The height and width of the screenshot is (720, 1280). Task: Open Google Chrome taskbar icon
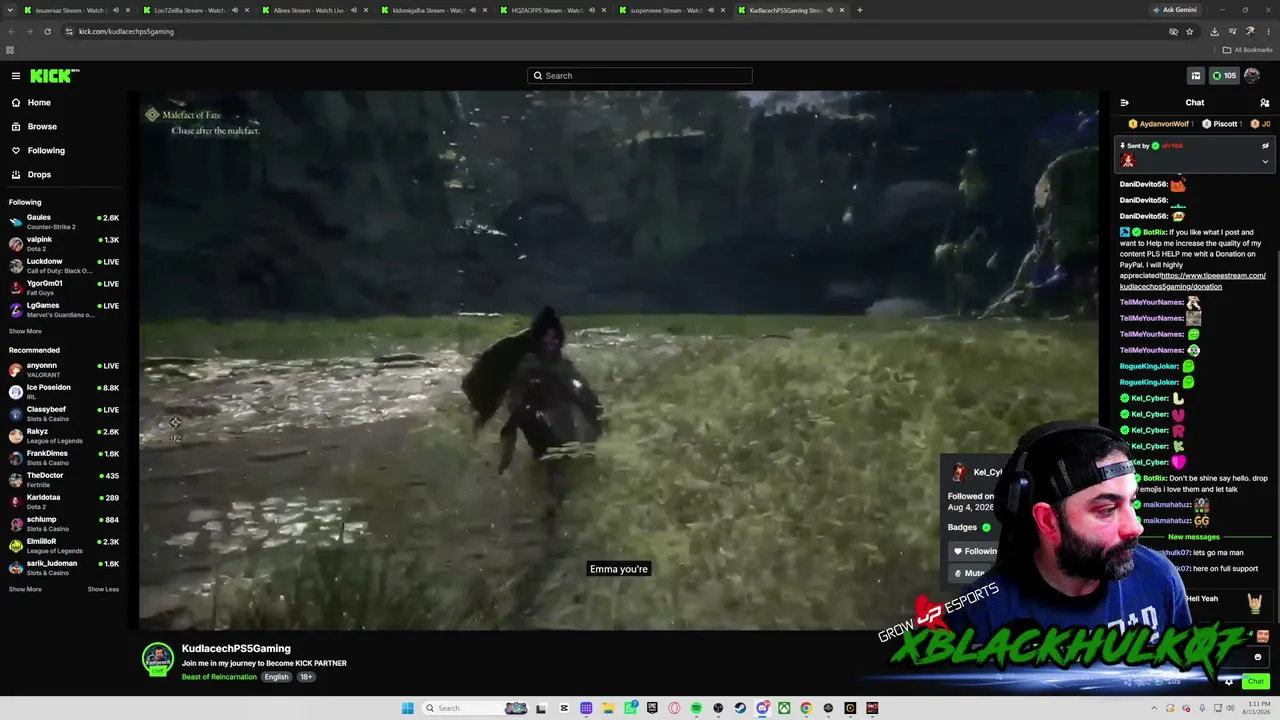click(x=805, y=708)
